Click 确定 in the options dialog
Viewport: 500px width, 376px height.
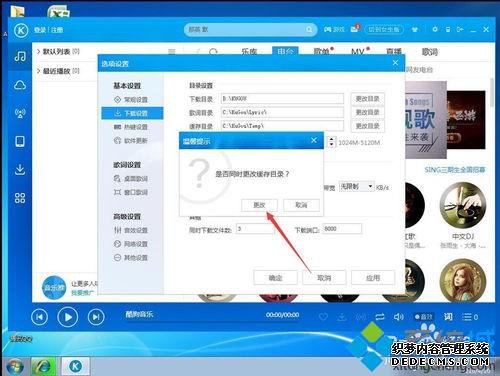275,278
